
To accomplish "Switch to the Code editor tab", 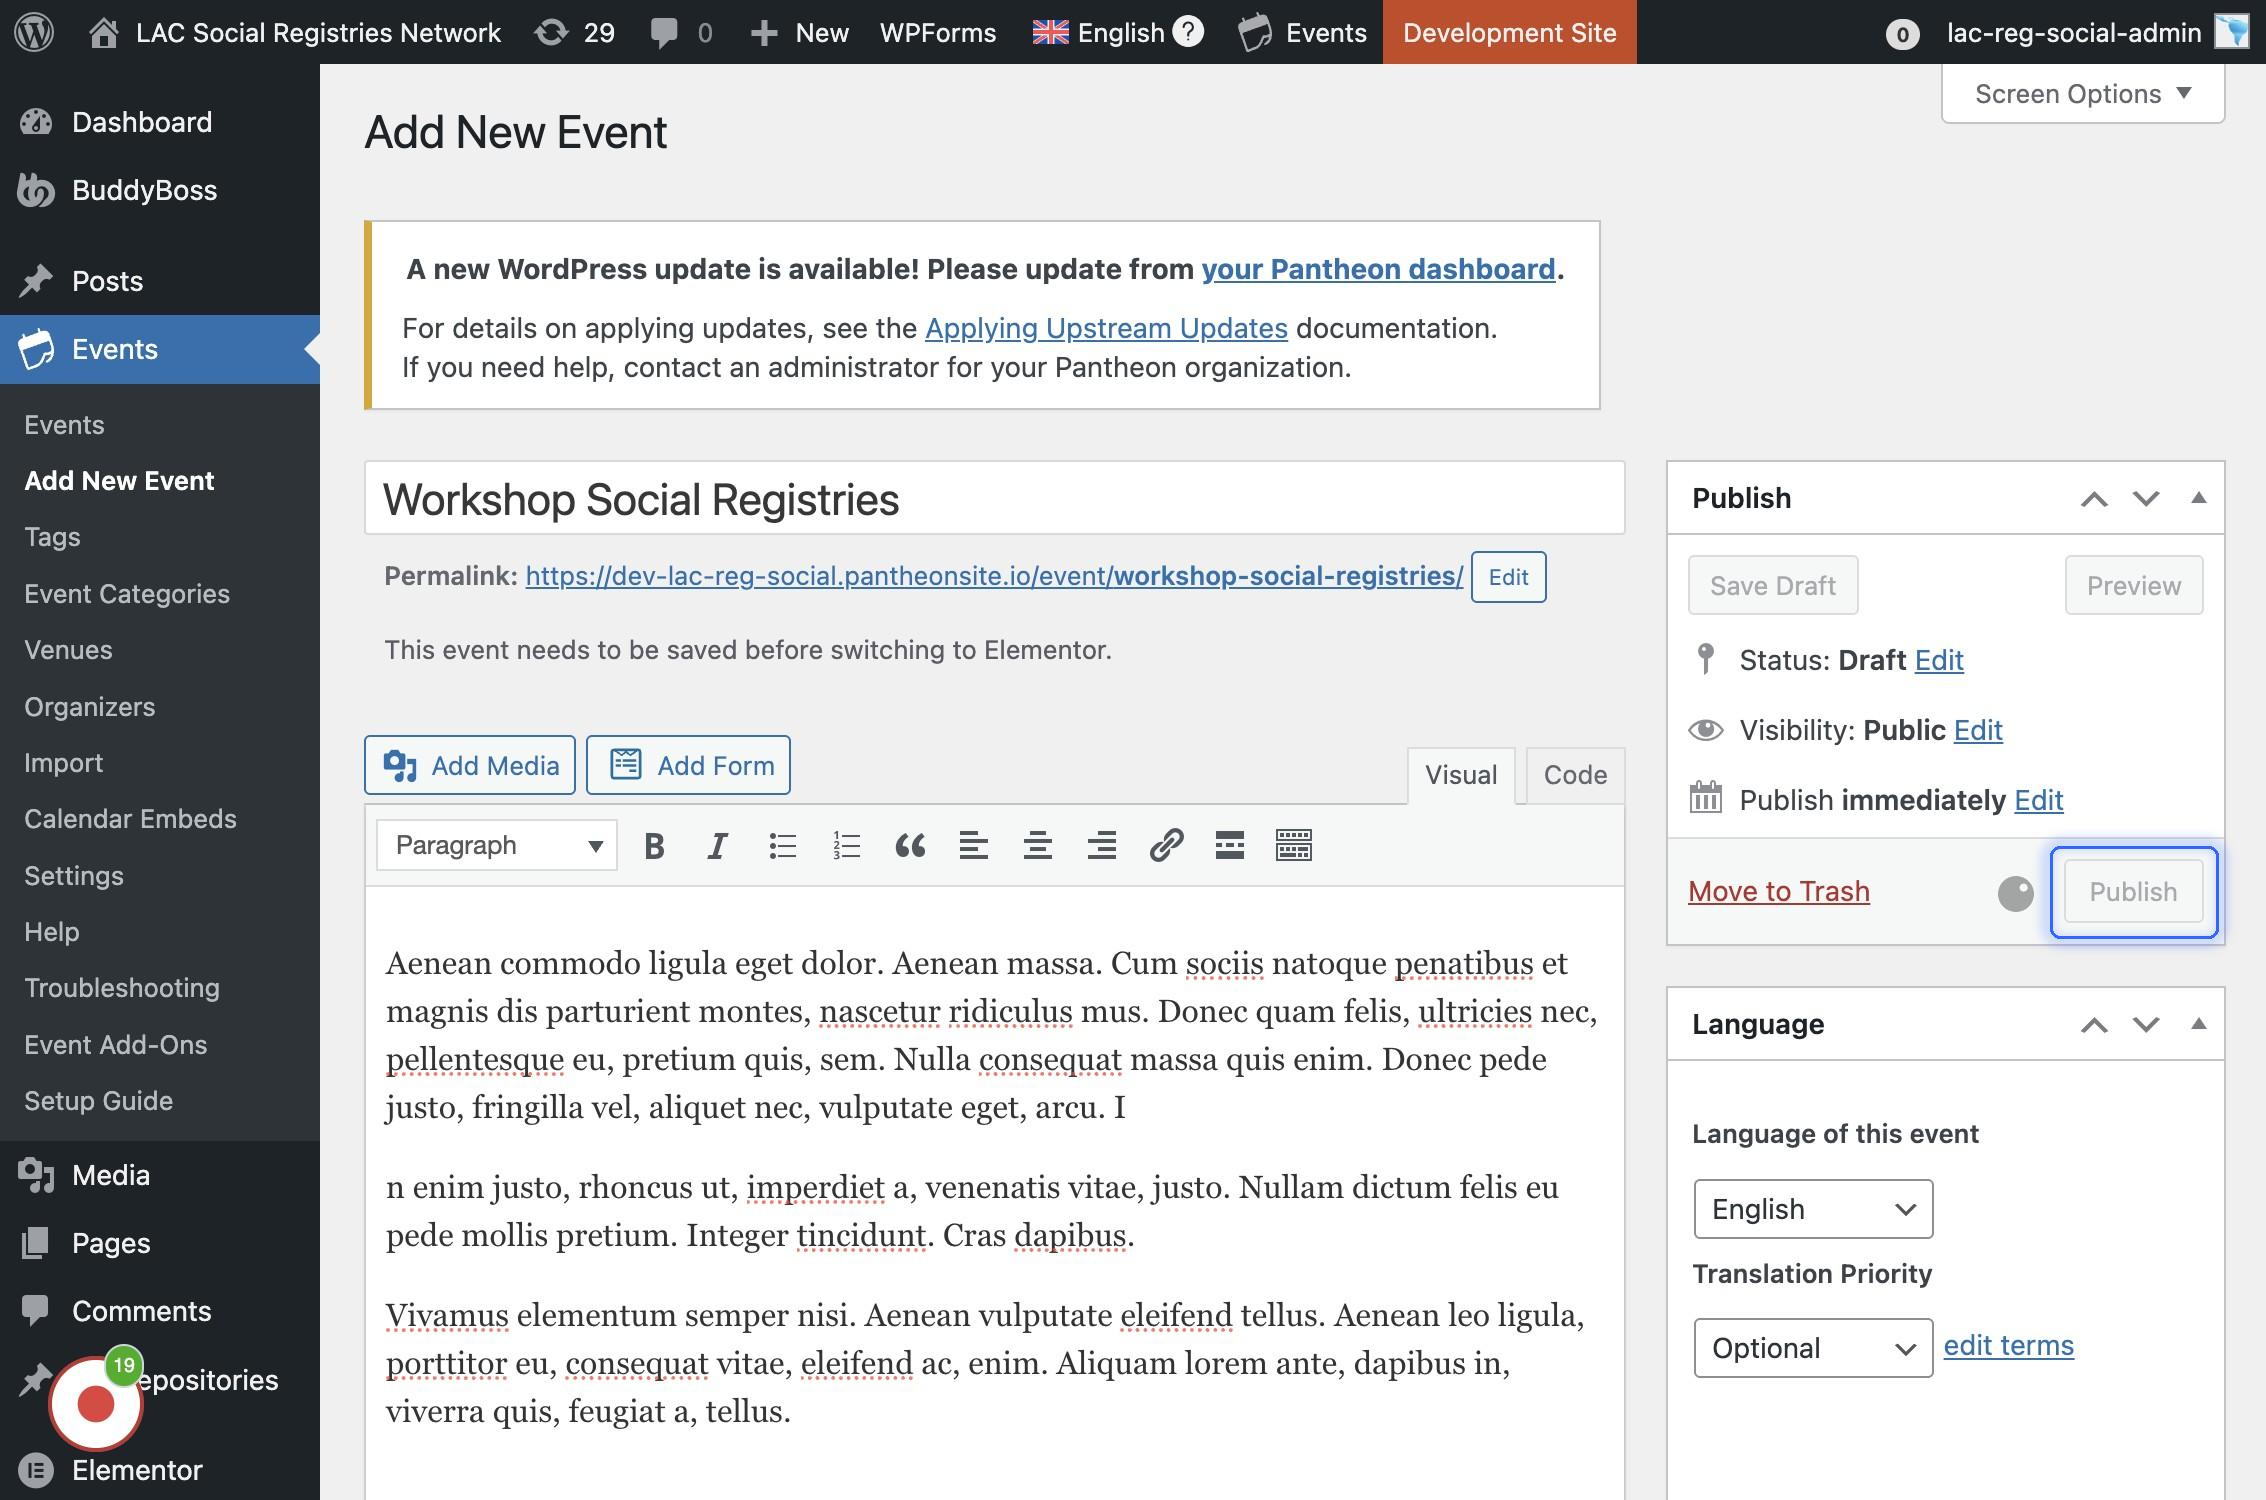I will pos(1574,775).
